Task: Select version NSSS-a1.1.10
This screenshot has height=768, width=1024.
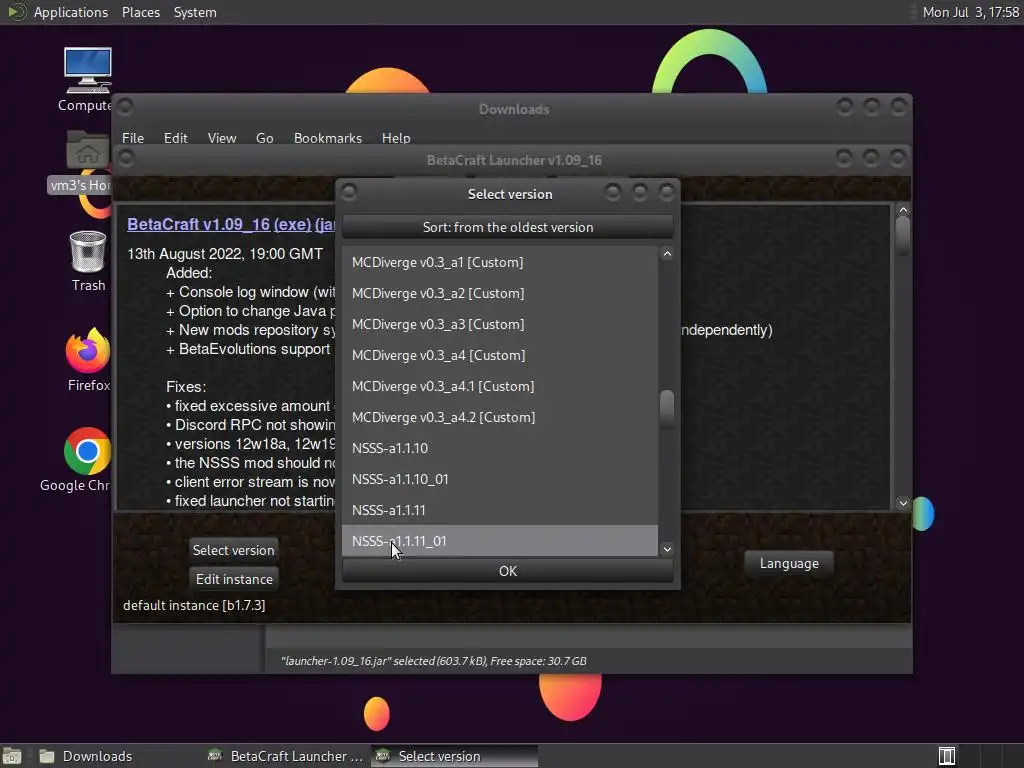Action: coord(500,448)
